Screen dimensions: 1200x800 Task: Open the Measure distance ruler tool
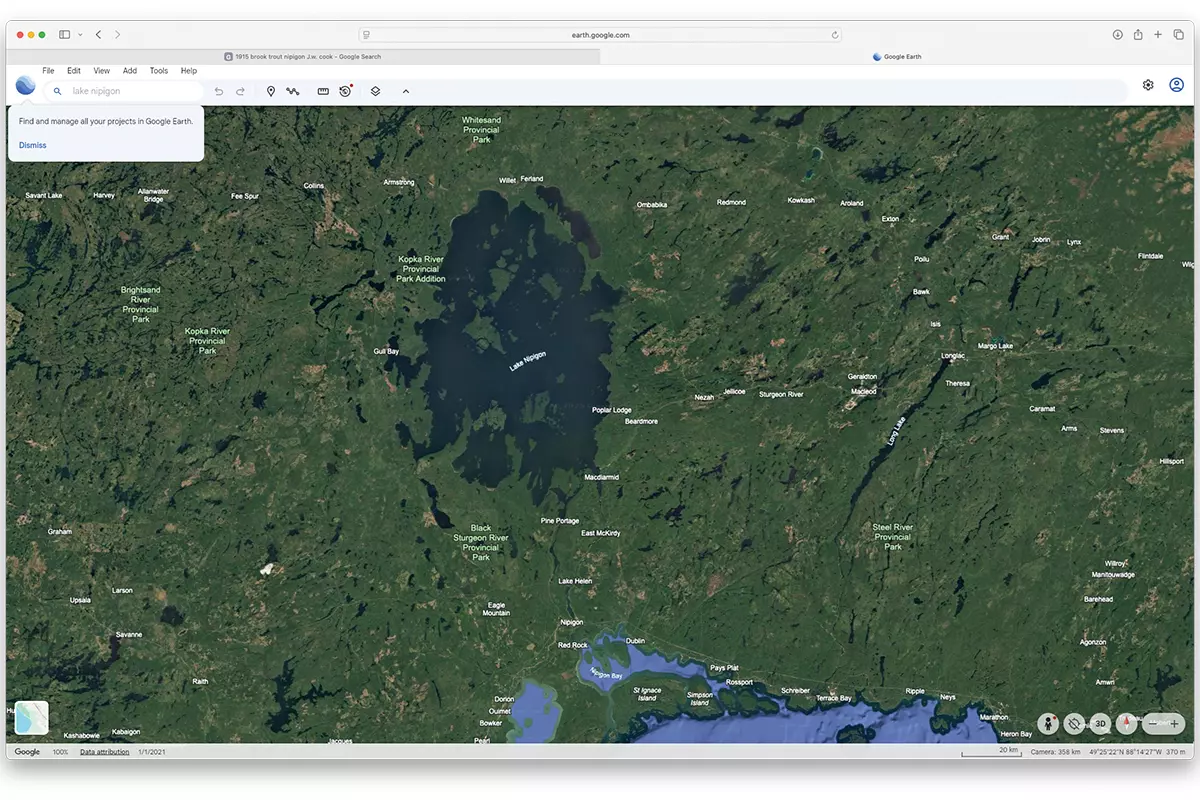click(323, 91)
